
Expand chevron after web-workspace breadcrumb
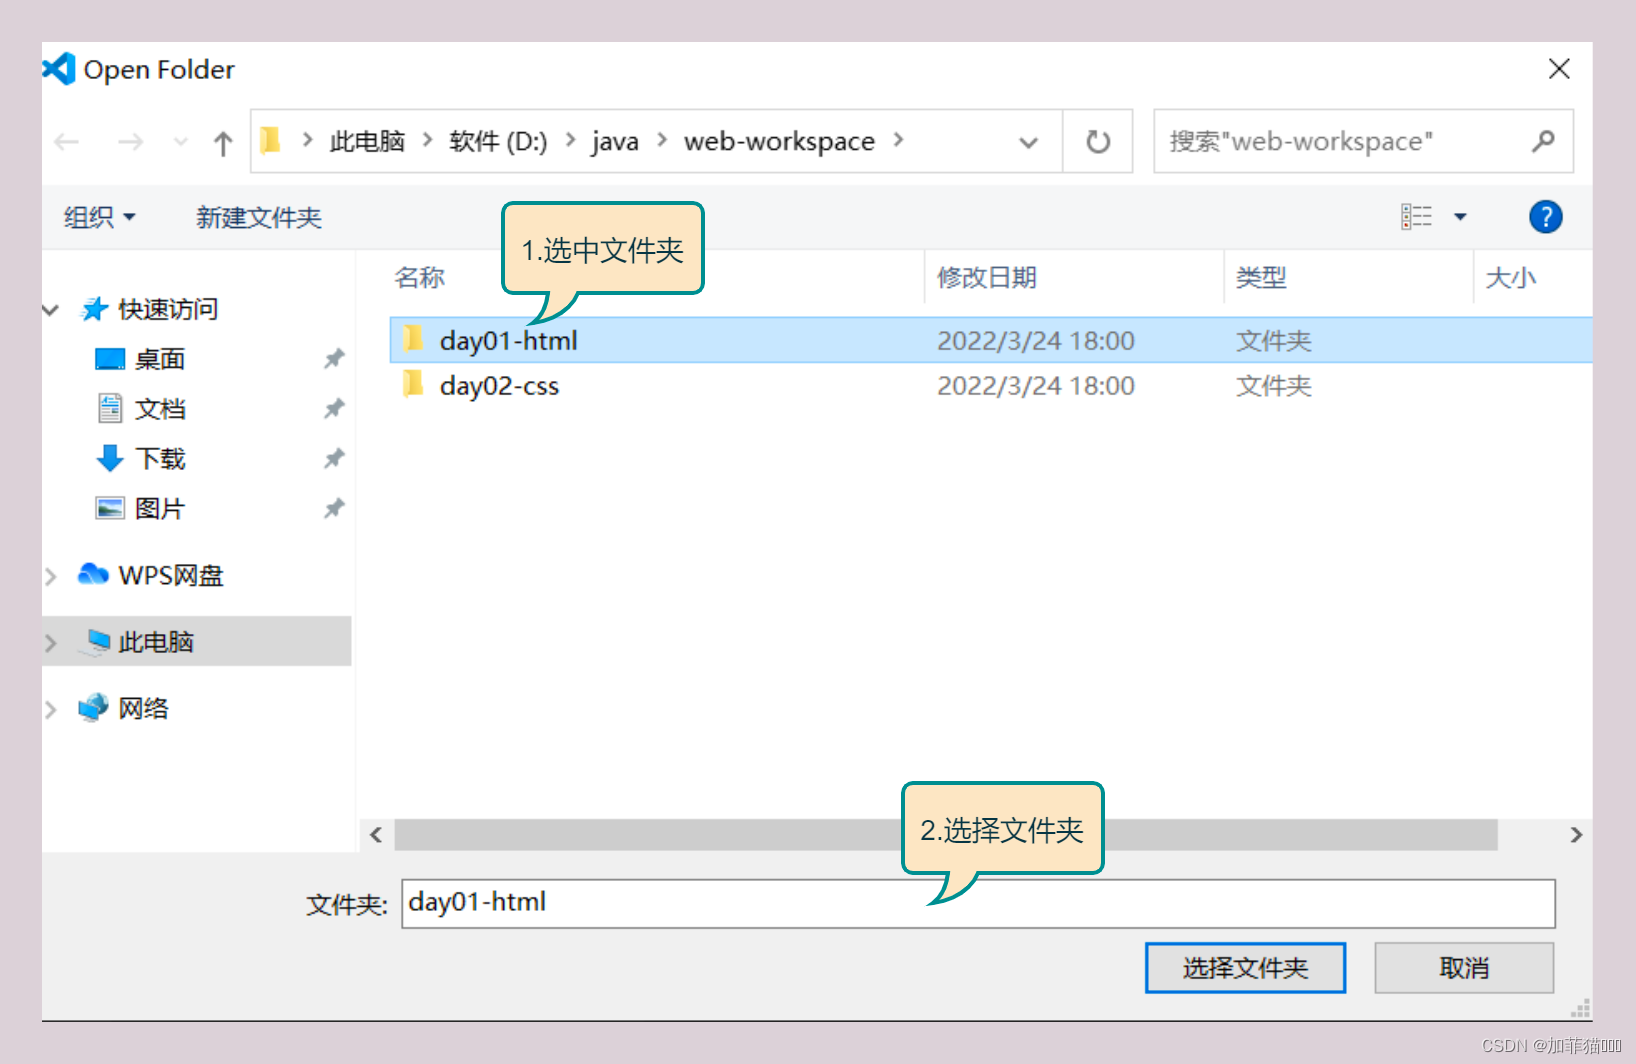click(x=898, y=140)
